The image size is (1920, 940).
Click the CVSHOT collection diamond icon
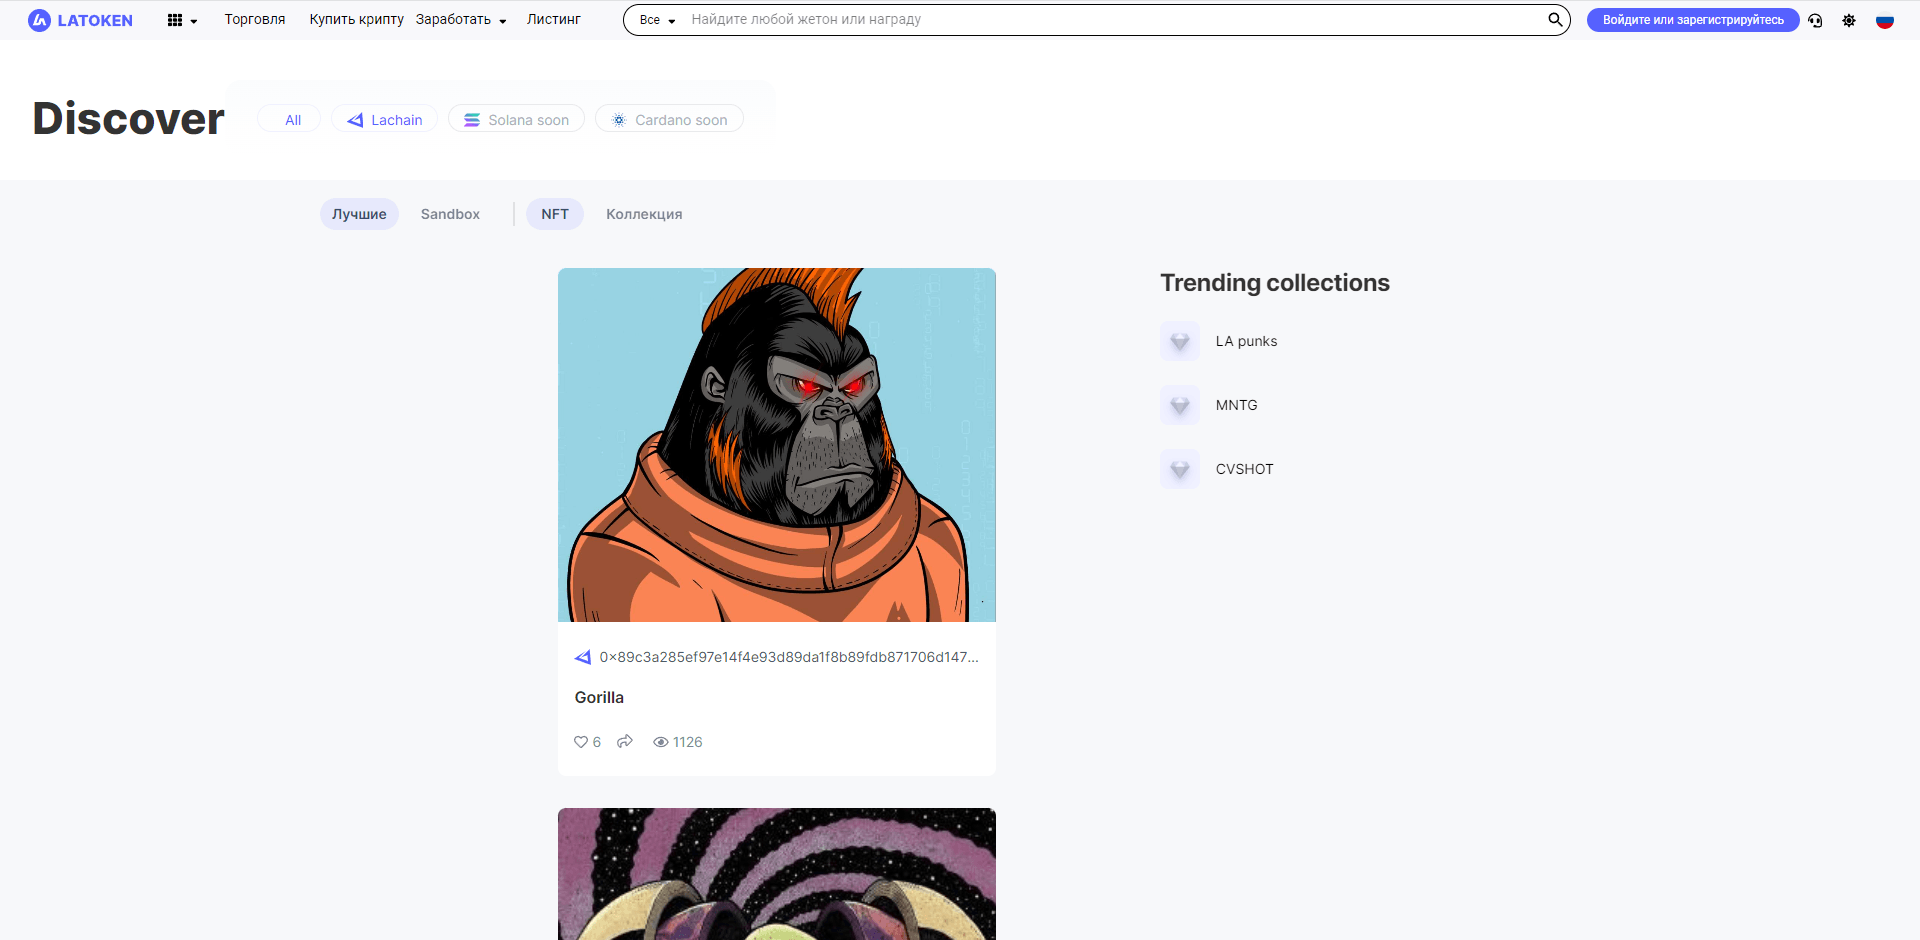click(1180, 469)
